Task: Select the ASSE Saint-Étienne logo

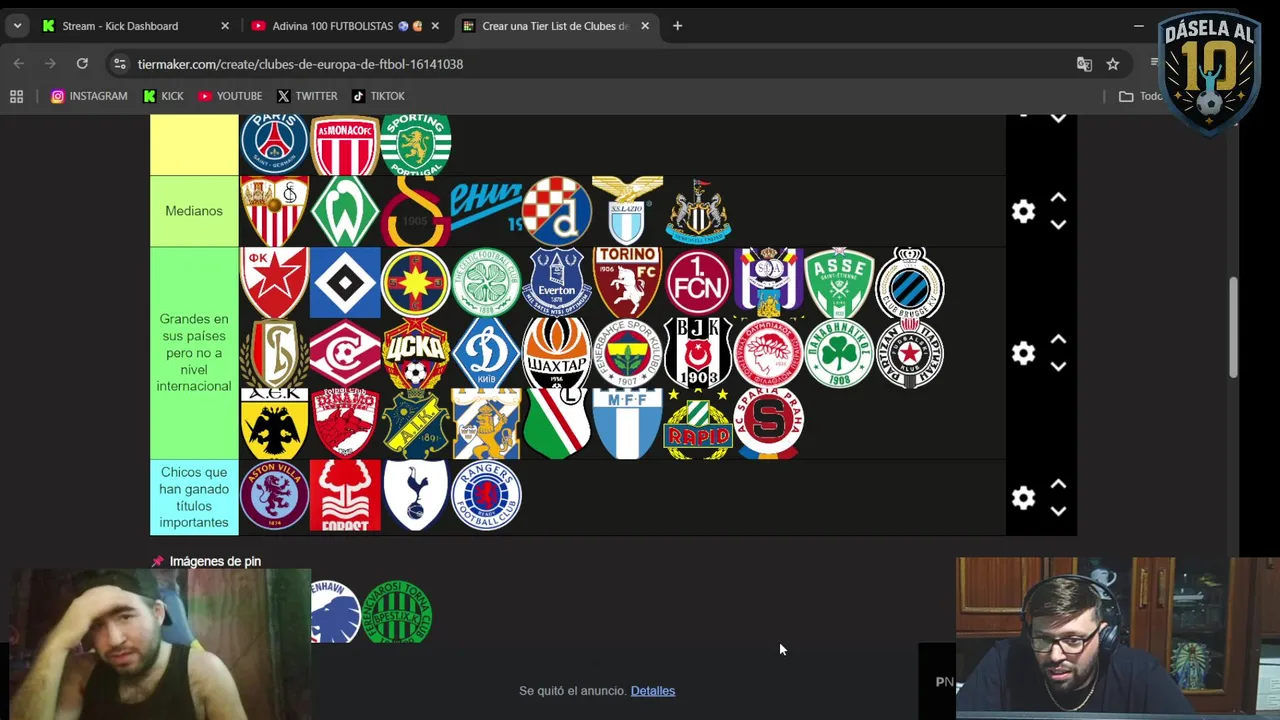Action: (x=839, y=283)
